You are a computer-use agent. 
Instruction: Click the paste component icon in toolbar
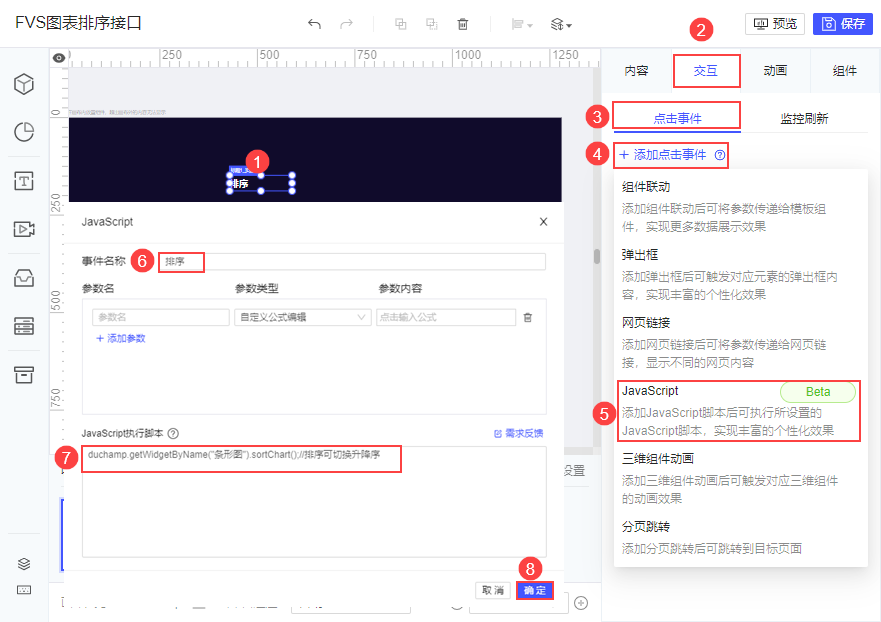[x=432, y=24]
